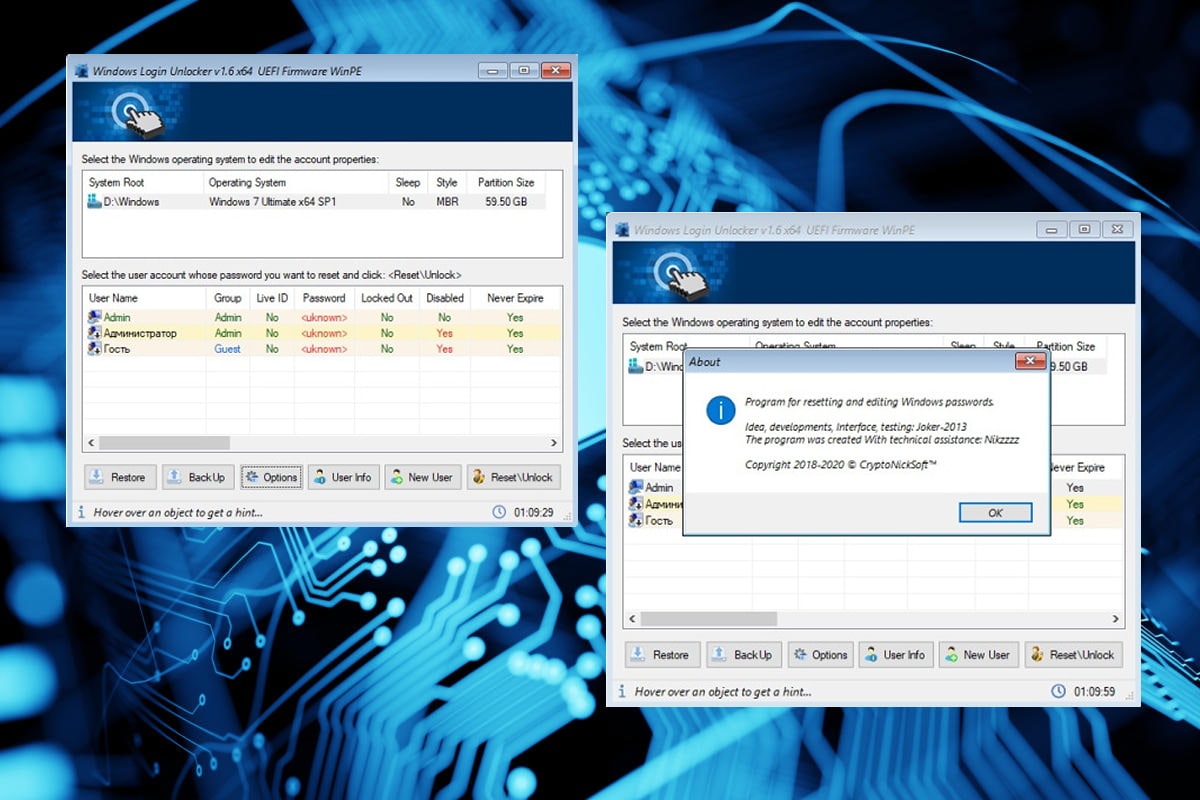1200x800 pixels.
Task: Click title bar app icon of left window
Action: click(82, 71)
